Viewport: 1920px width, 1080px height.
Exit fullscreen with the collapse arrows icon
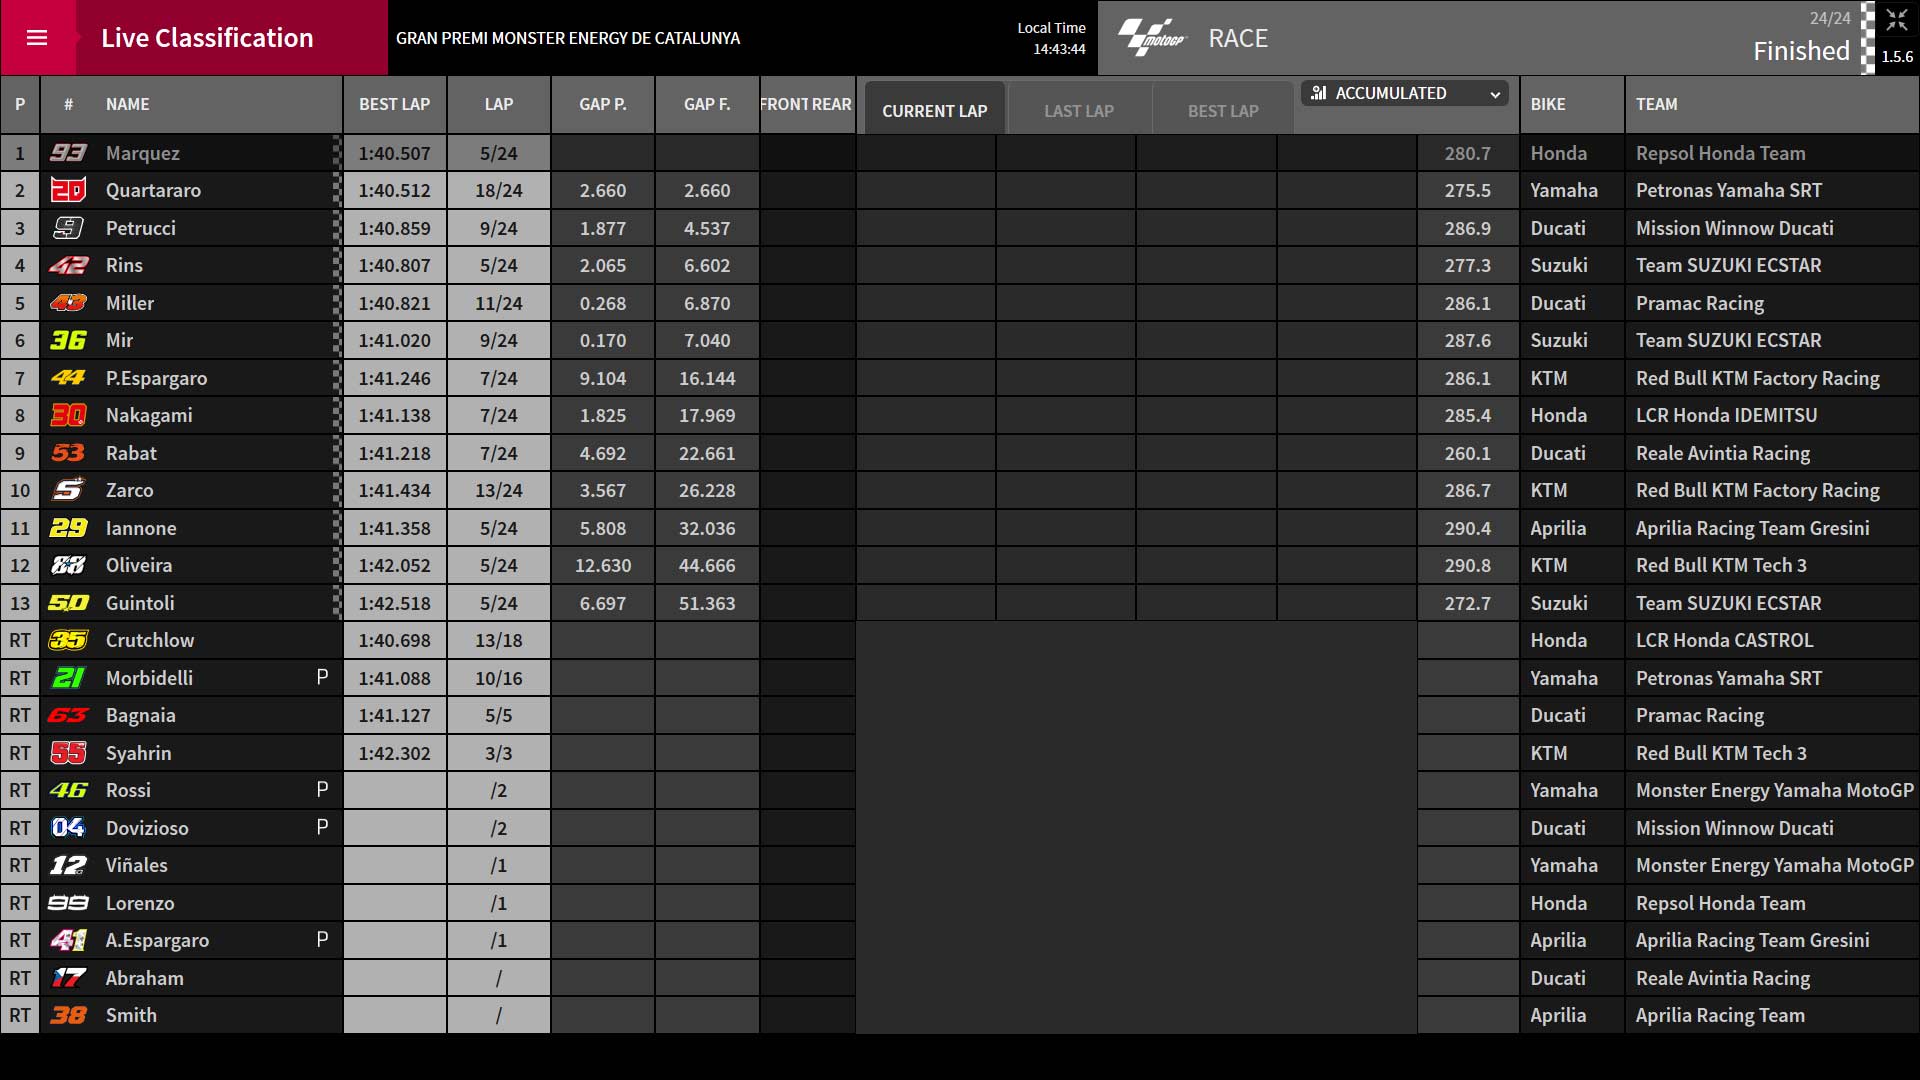click(1897, 20)
